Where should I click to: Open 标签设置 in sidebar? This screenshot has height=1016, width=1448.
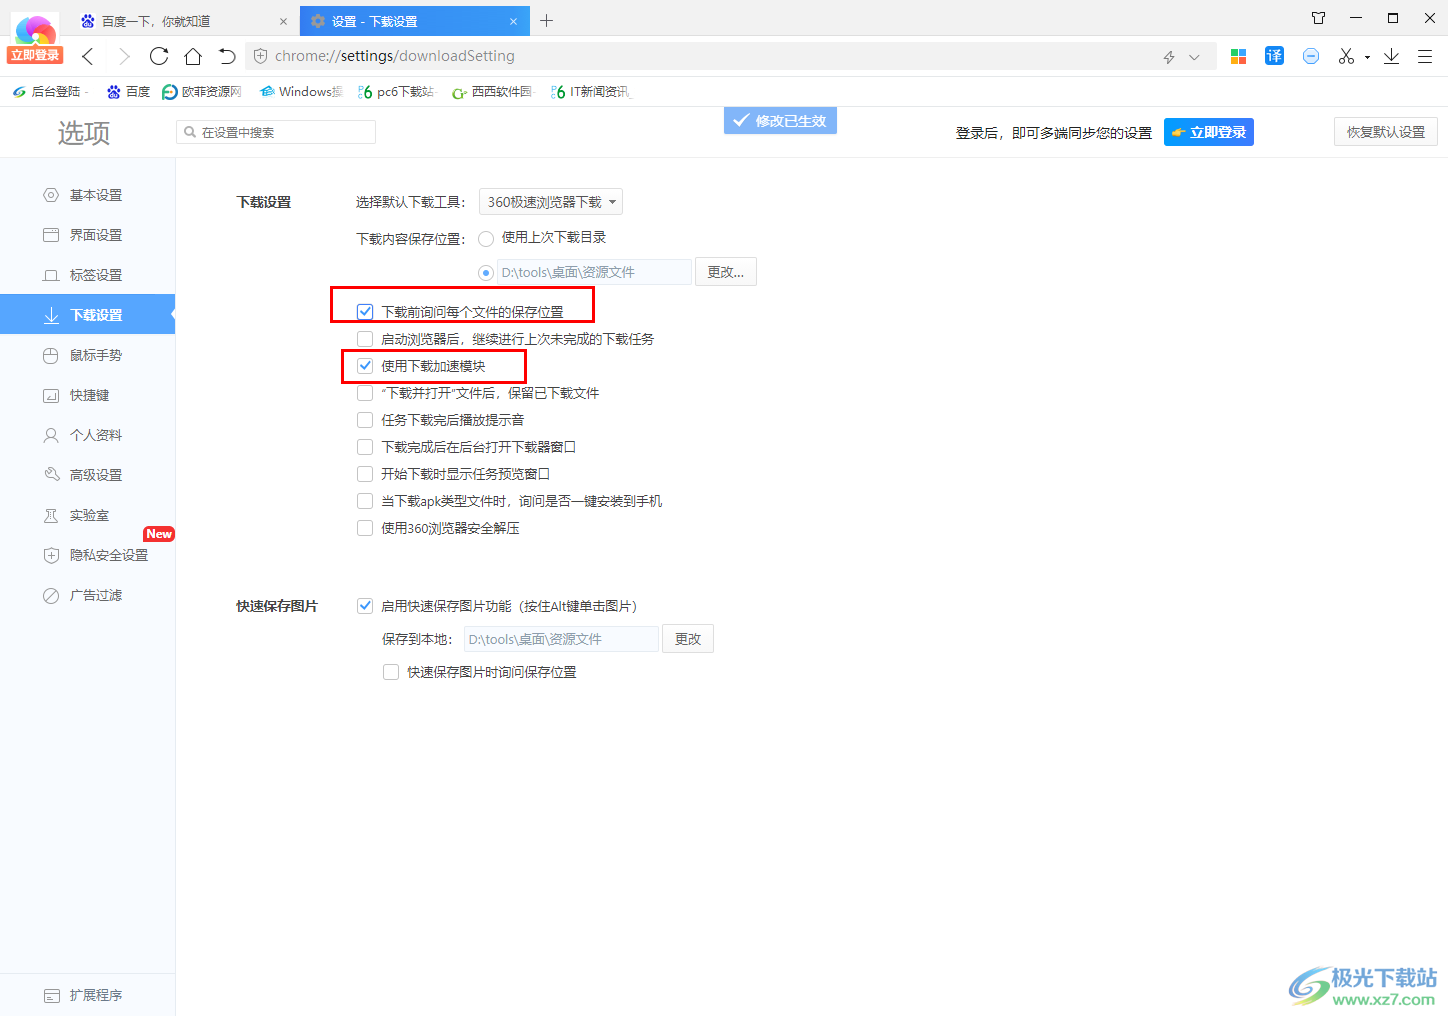coord(87,275)
